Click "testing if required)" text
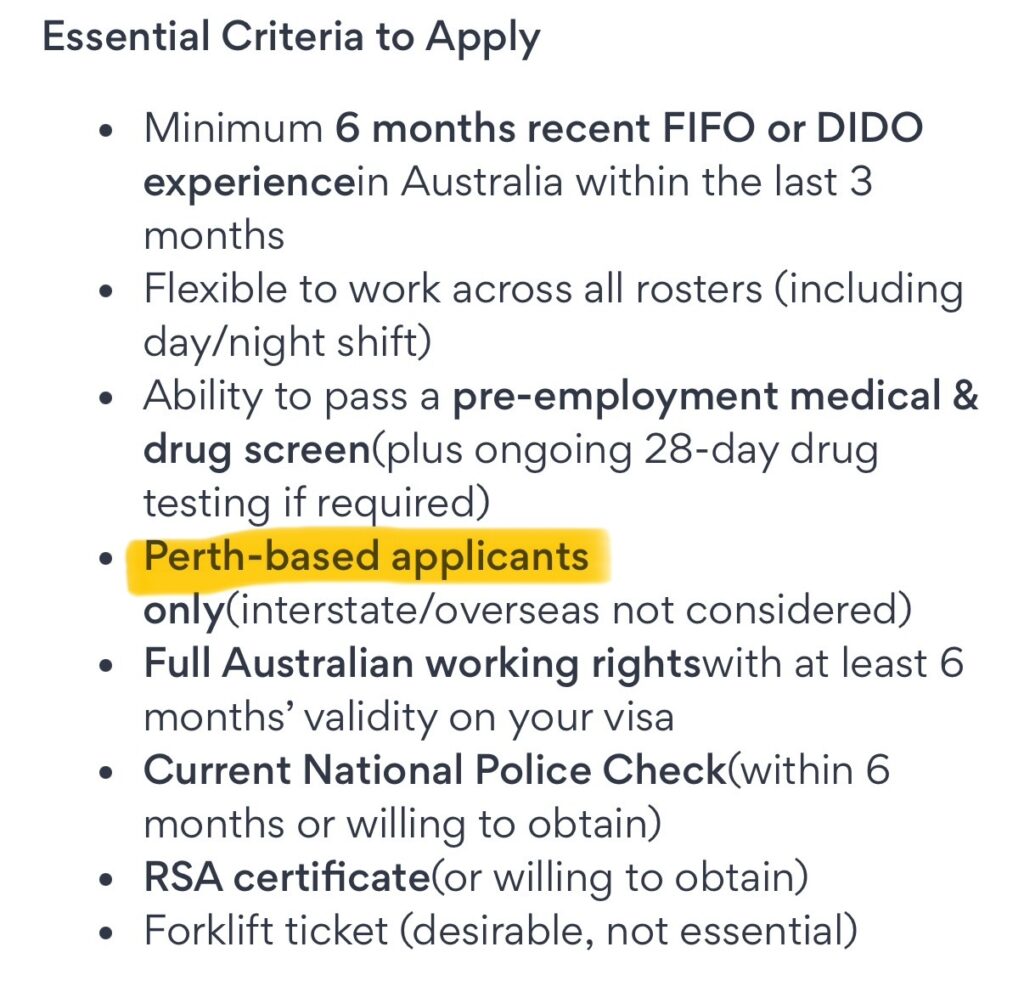The width and height of the screenshot is (1024, 992). (x=316, y=503)
